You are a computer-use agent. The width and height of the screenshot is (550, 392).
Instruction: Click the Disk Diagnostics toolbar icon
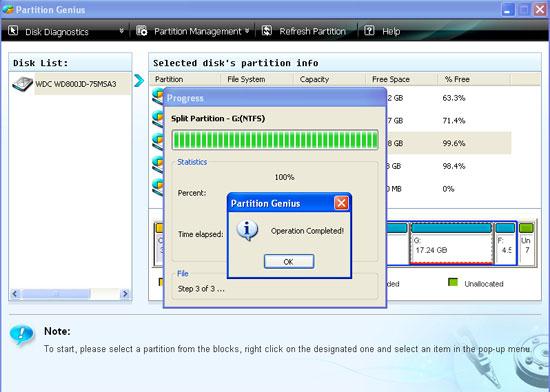13,31
